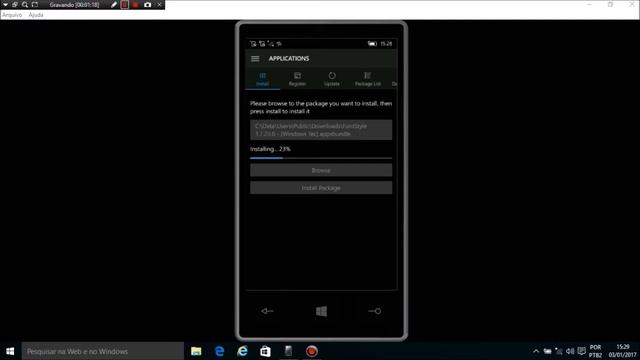Click the volume speaker tray icon
640x360 pixels.
click(x=570, y=351)
